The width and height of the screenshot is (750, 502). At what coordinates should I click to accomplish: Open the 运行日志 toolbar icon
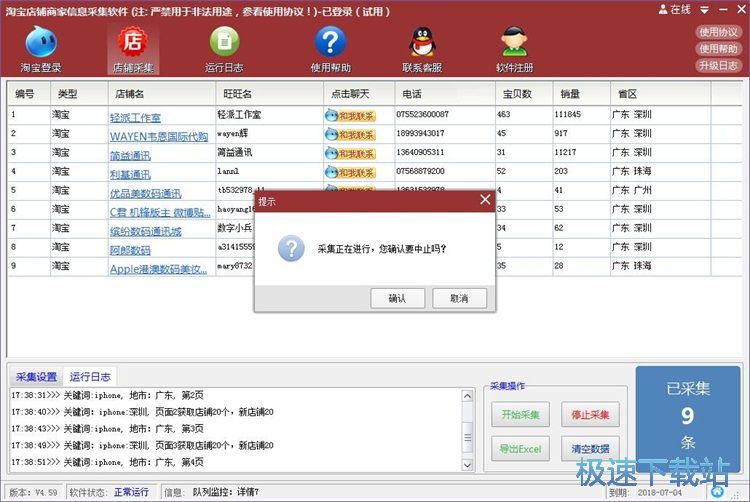[224, 49]
